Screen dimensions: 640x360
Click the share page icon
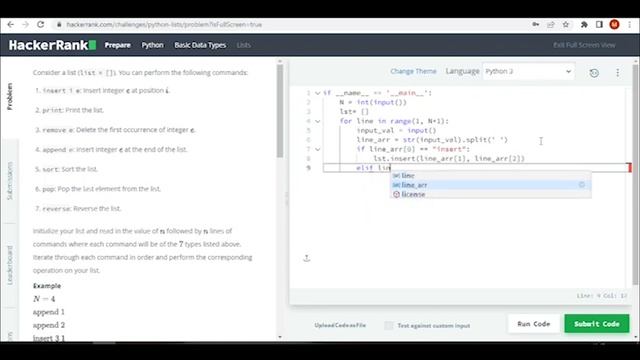[x=551, y=24]
